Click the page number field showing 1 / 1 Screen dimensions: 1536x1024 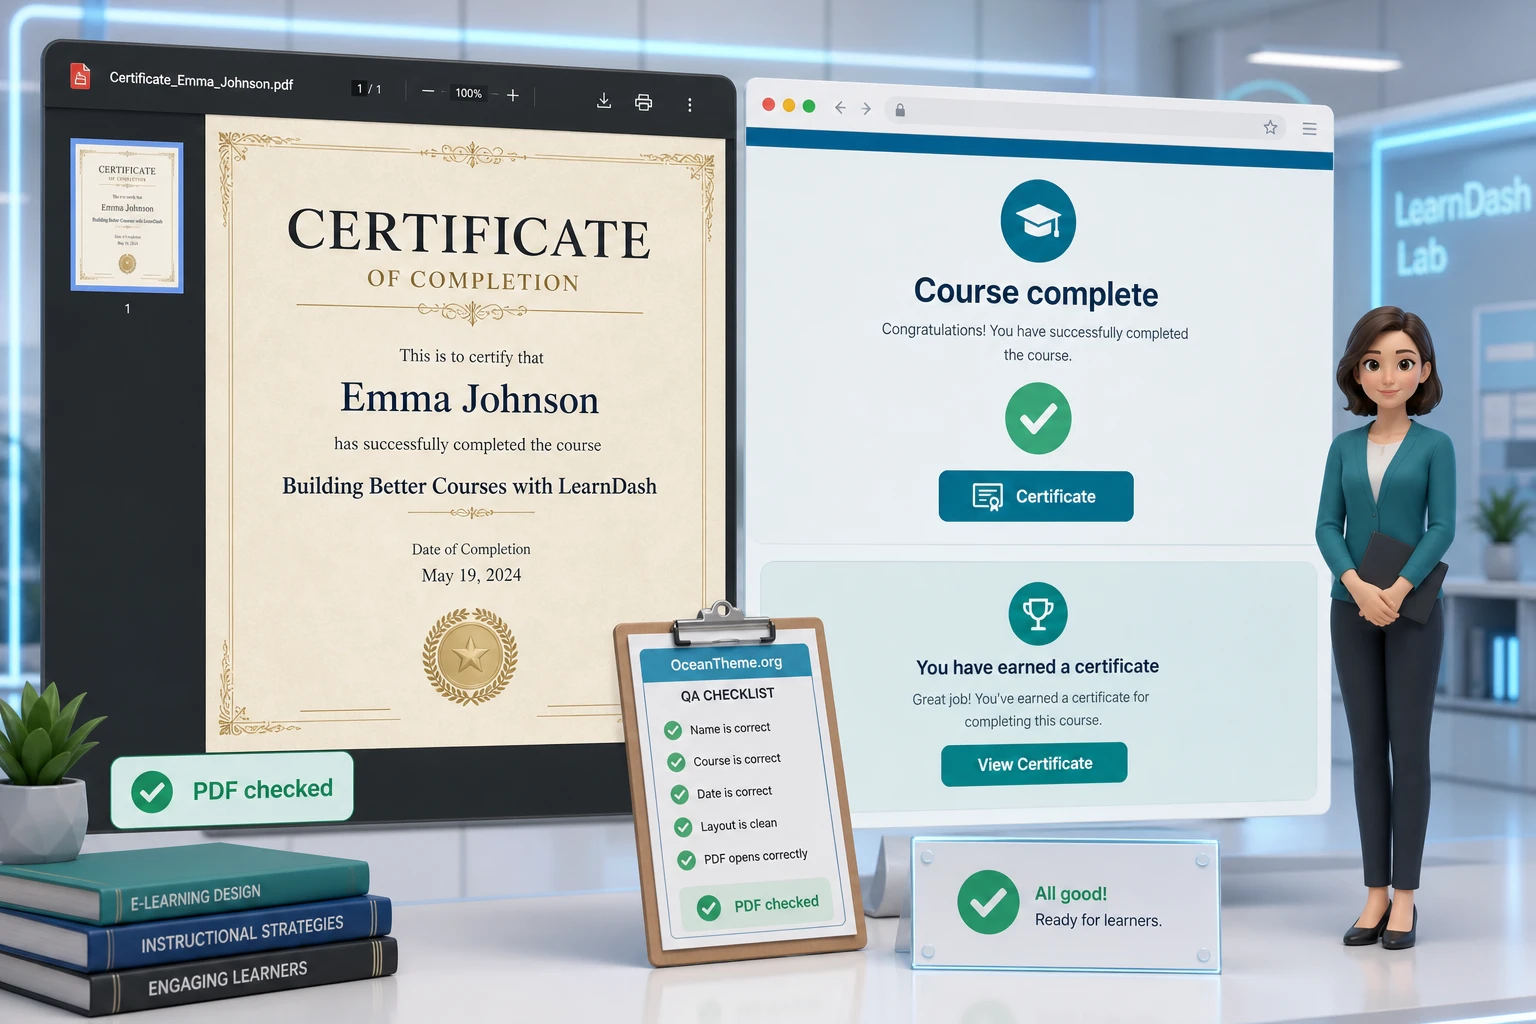pyautogui.click(x=368, y=89)
